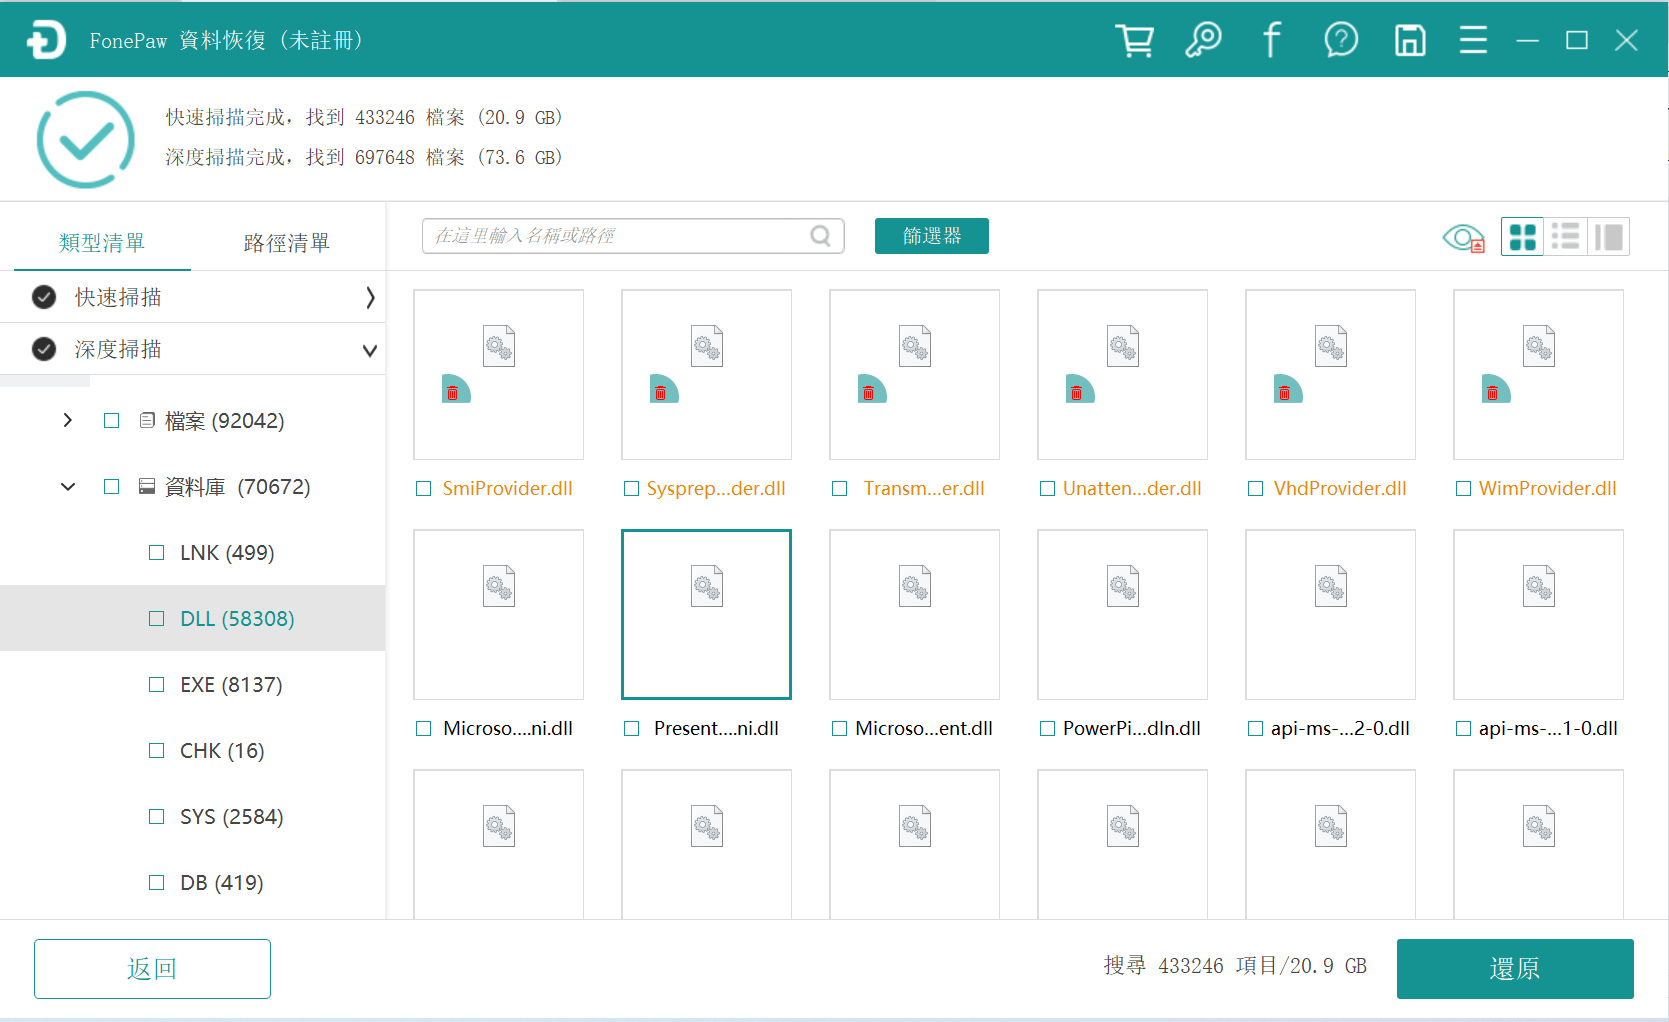The height and width of the screenshot is (1022, 1669).
Task: Expand the 快速掃描 section
Action: click(x=369, y=297)
